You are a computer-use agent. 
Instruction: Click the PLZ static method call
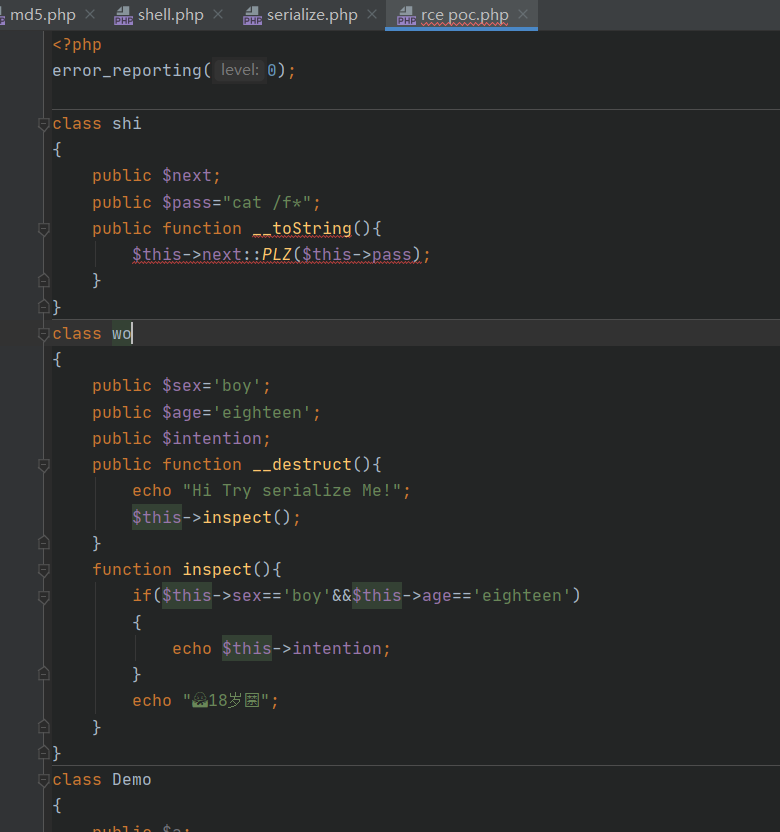tap(276, 255)
